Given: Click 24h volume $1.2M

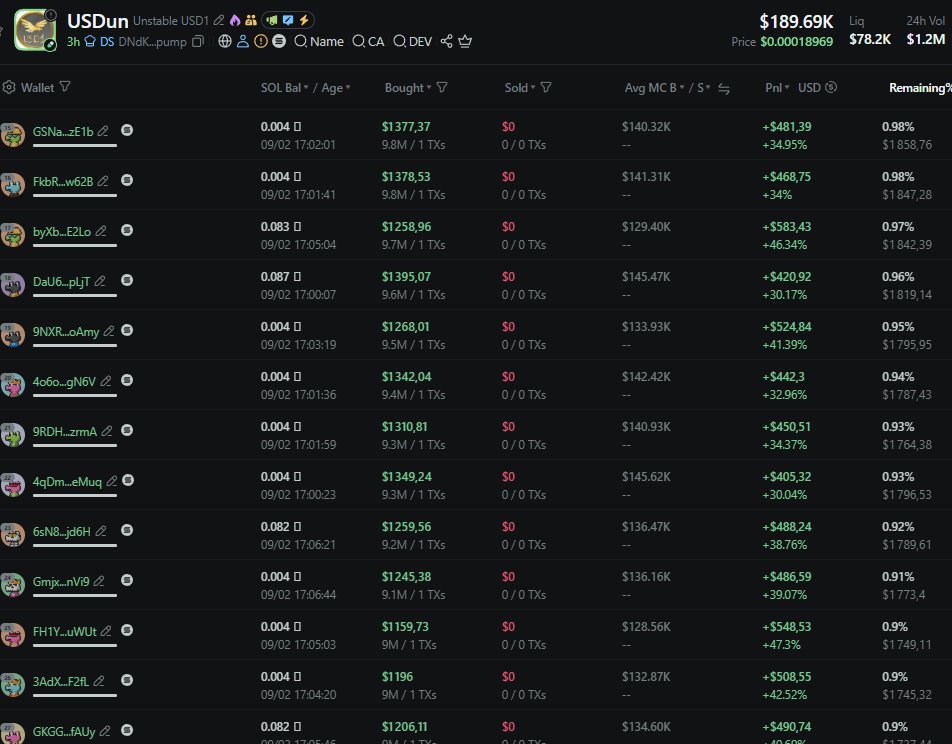Looking at the screenshot, I should (x=925, y=39).
